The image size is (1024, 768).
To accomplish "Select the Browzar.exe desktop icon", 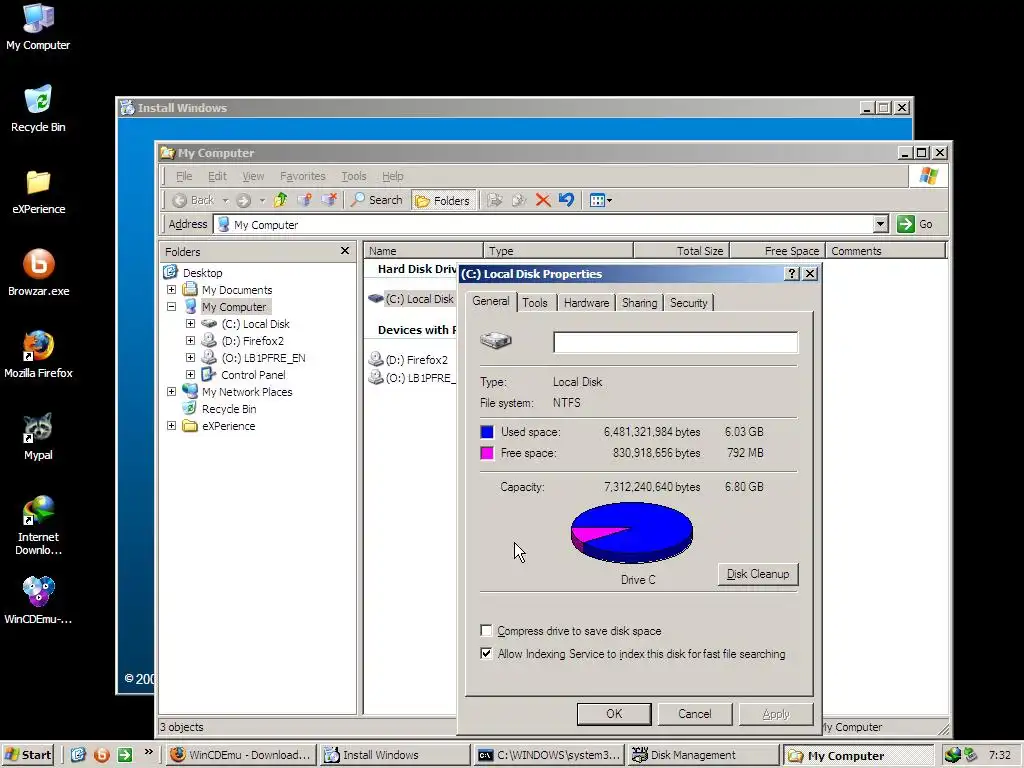I will click(x=38, y=272).
